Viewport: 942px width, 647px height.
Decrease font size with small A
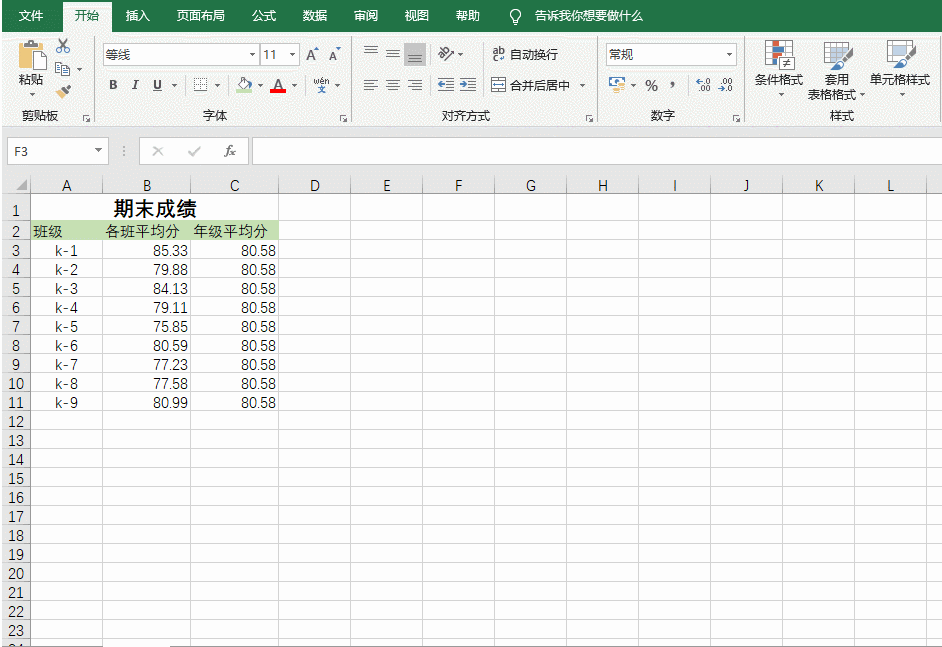tap(335, 55)
